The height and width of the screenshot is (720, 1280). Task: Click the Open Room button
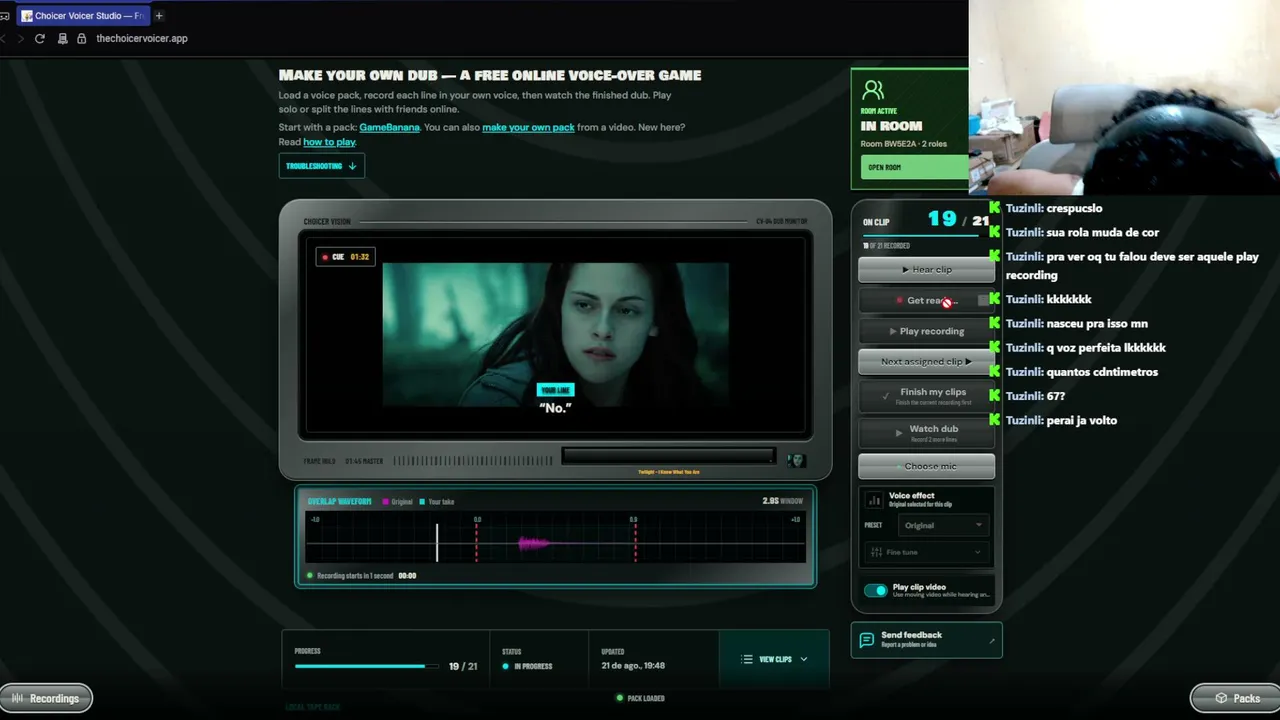tap(913, 167)
